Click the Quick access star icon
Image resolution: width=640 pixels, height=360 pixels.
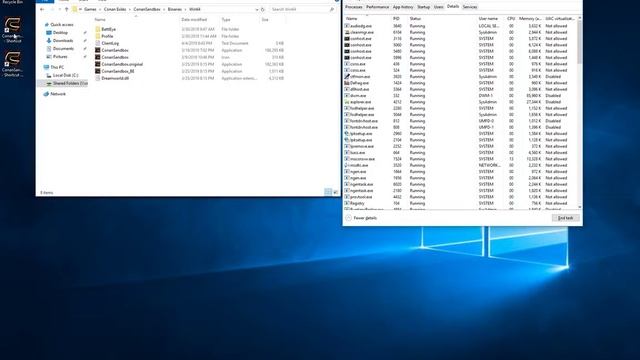46,24
